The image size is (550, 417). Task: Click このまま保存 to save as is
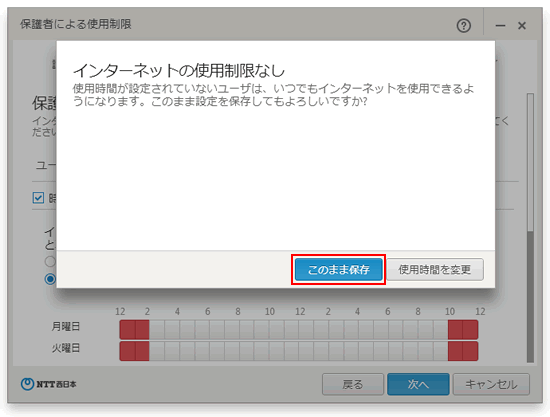pos(338,269)
